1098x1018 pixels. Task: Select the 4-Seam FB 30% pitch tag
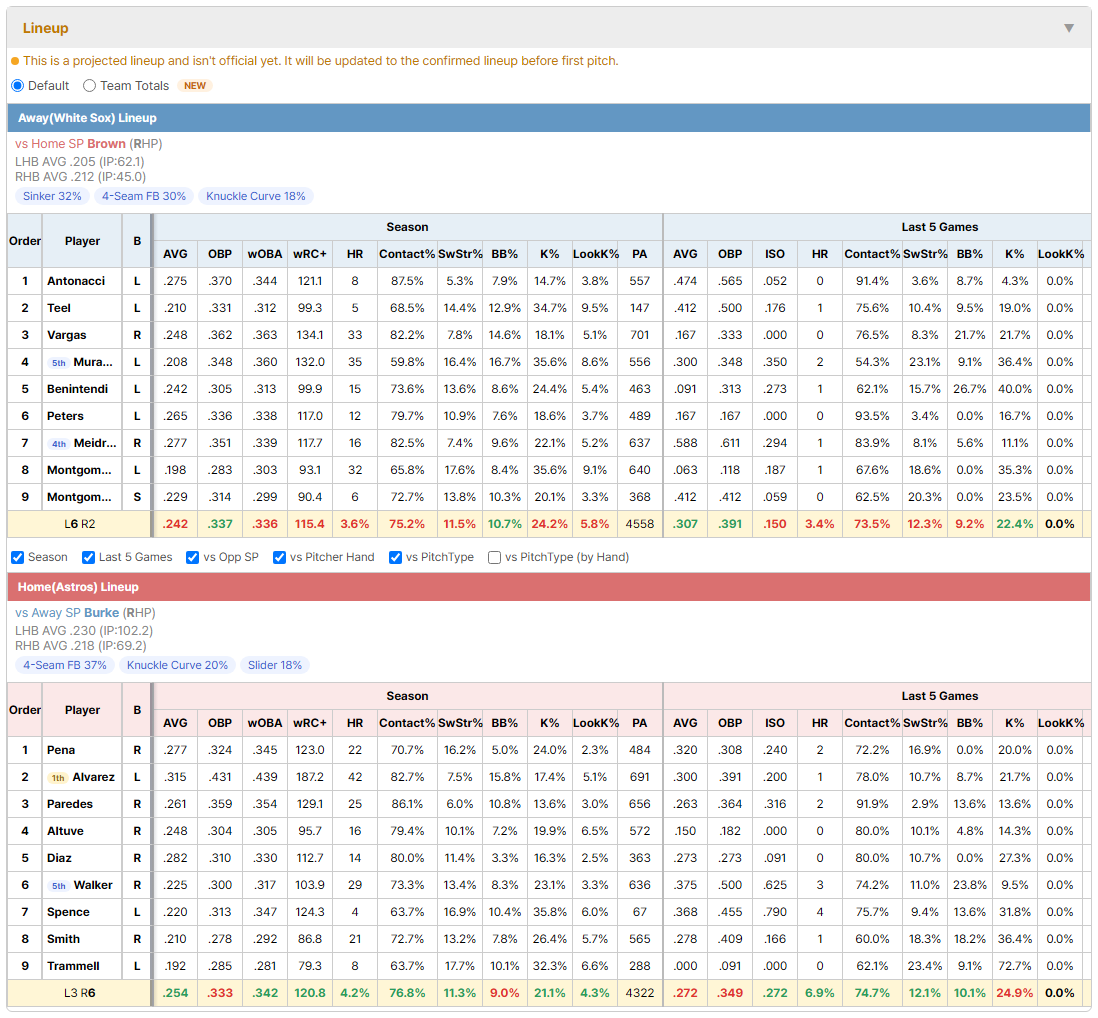(x=144, y=196)
